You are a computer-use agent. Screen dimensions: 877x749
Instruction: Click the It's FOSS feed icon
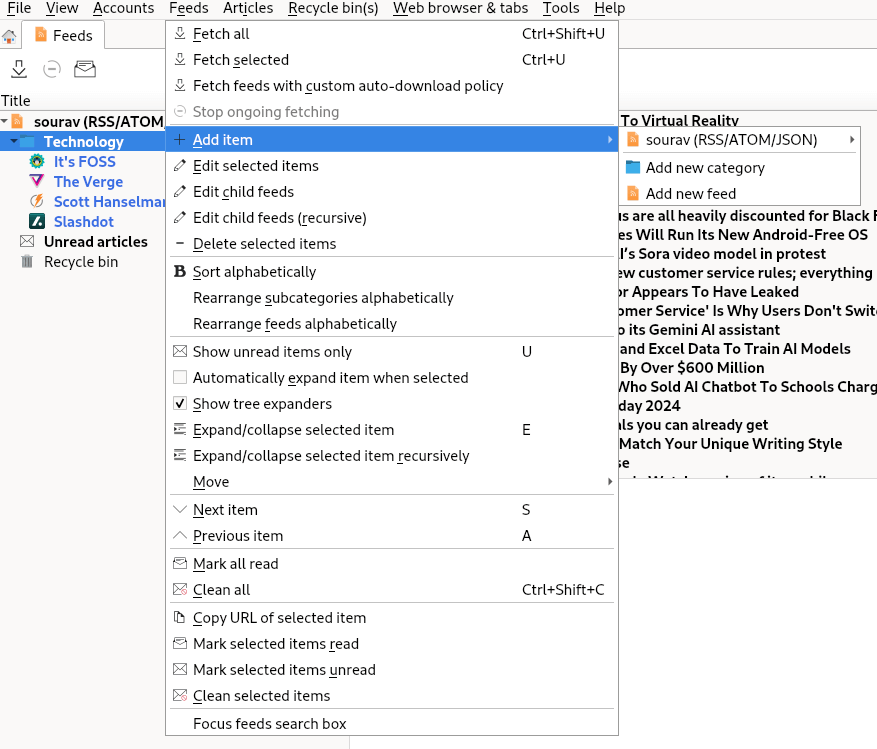click(x=37, y=162)
